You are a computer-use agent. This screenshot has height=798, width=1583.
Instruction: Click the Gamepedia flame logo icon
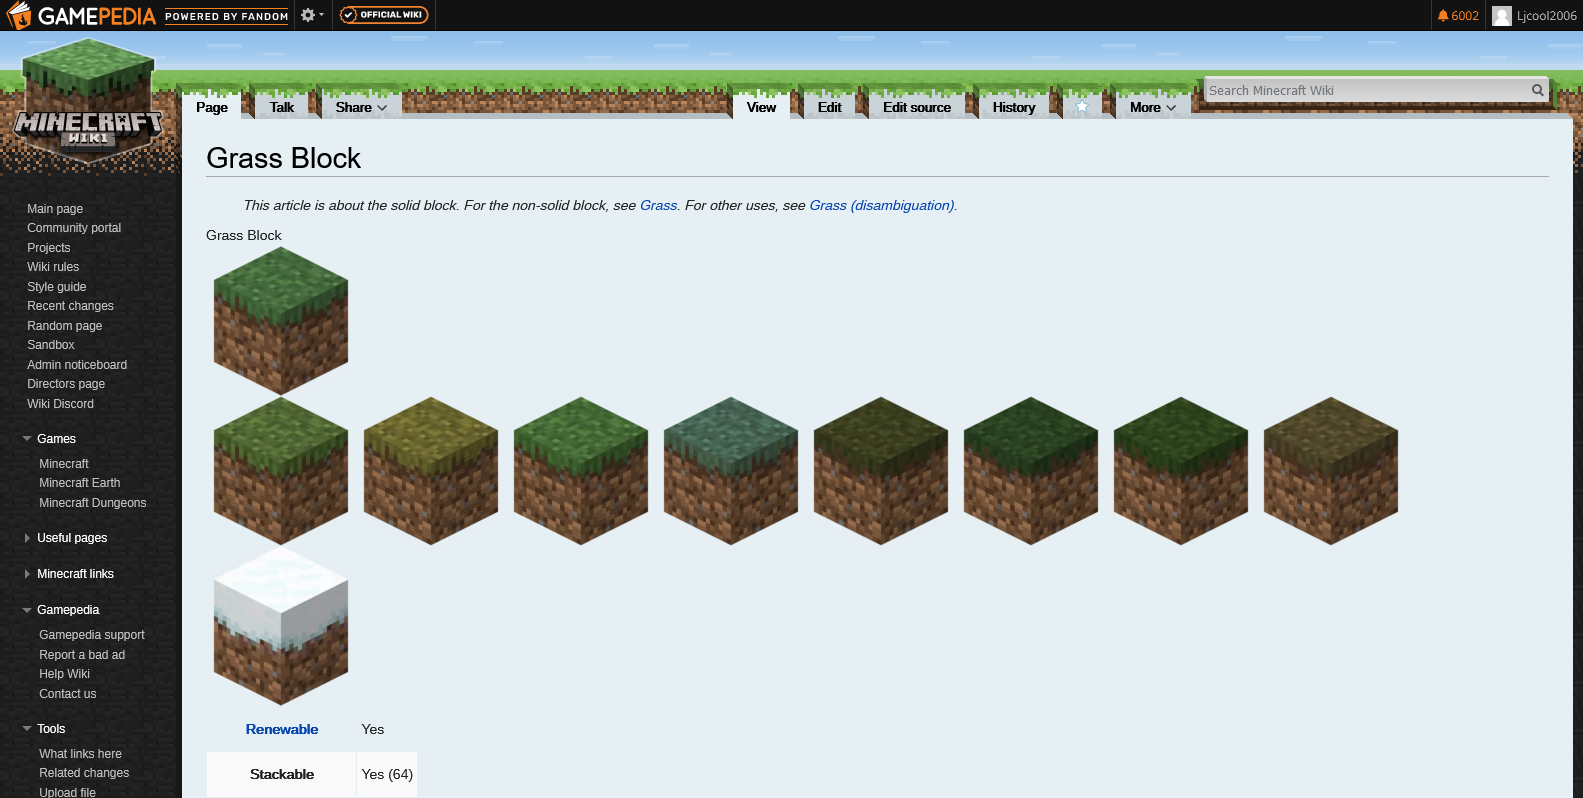[19, 15]
